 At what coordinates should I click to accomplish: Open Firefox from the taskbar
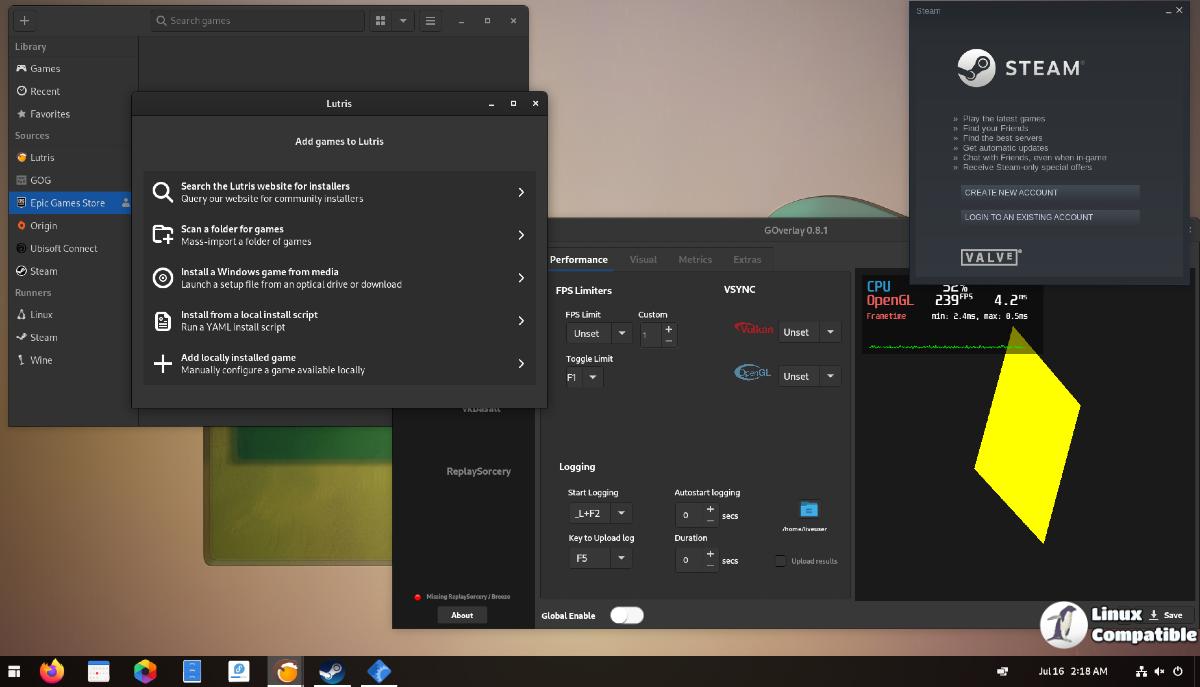pos(52,671)
